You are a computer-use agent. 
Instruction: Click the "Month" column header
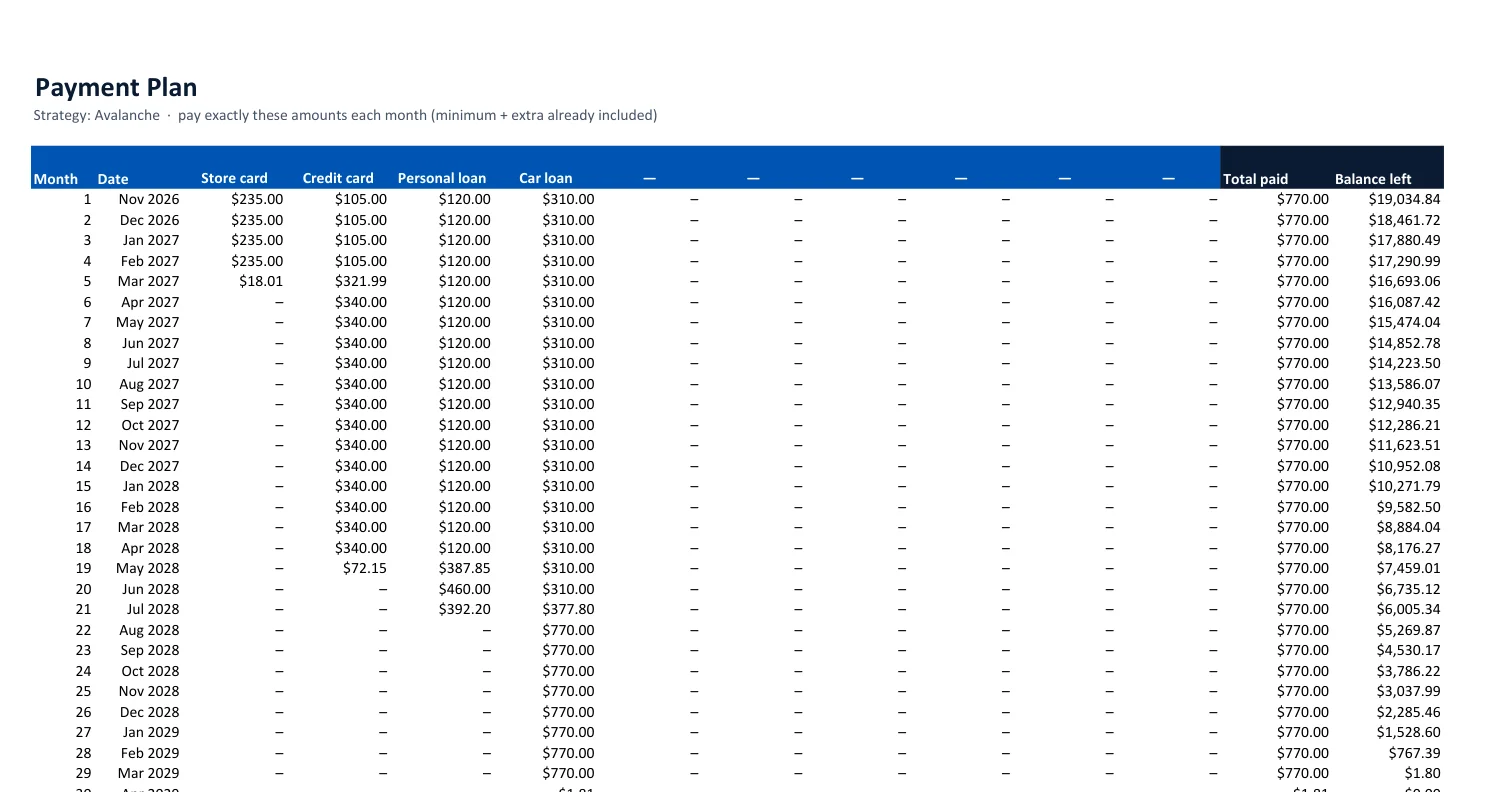tap(56, 179)
